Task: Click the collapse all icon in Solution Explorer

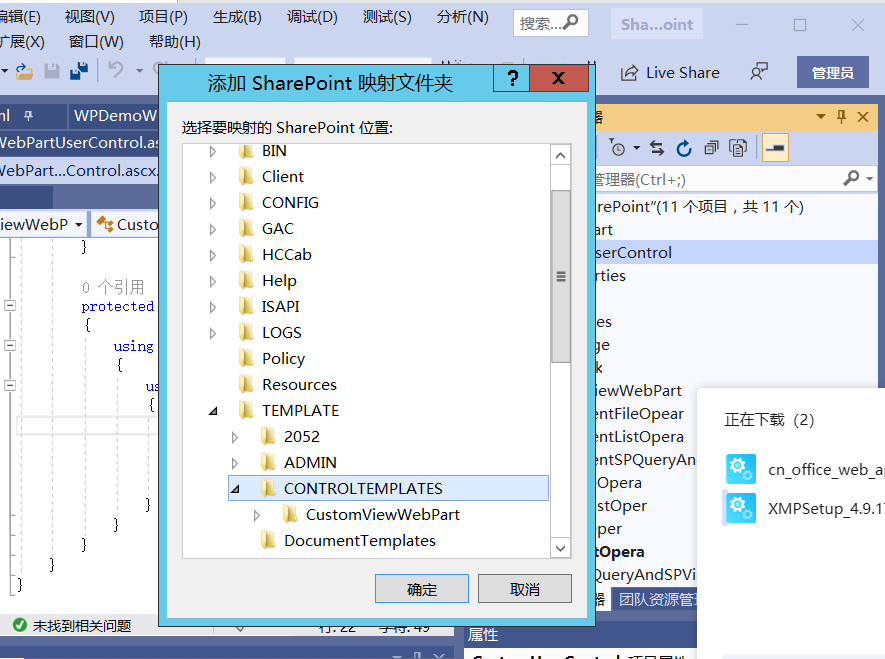Action: (711, 148)
